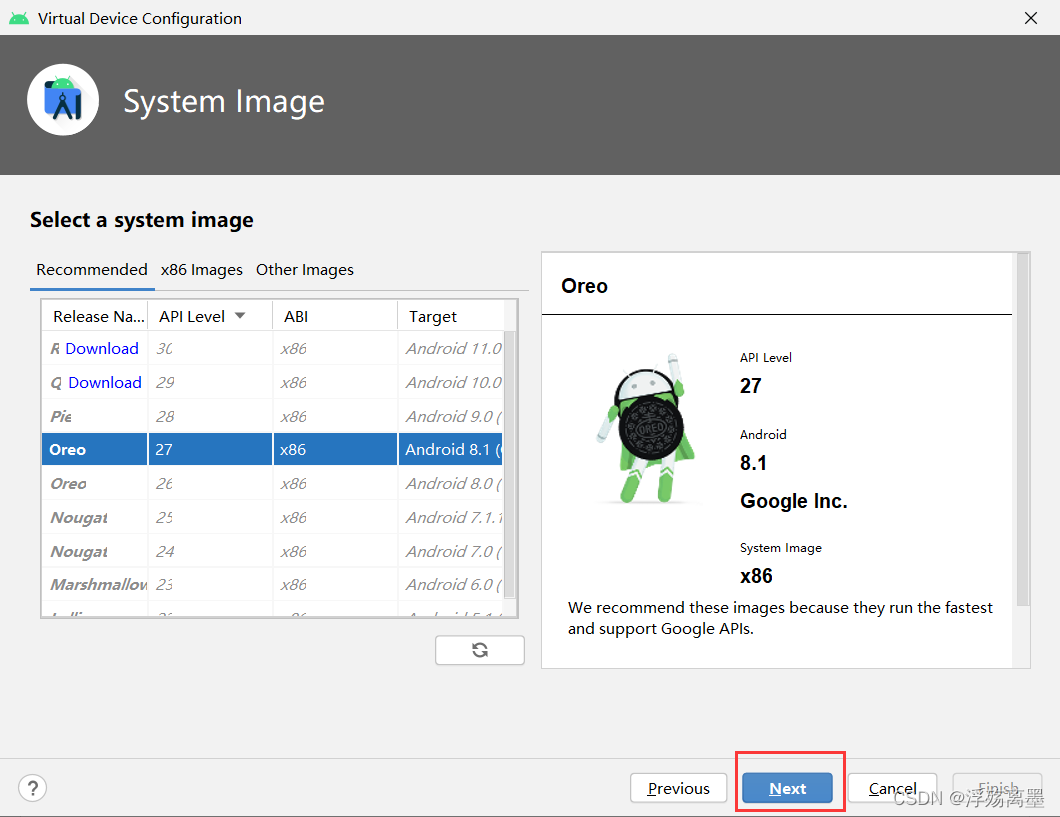This screenshot has height=817, width=1060.
Task: Click the Android 9.0 target cell
Action: pyautogui.click(x=452, y=416)
